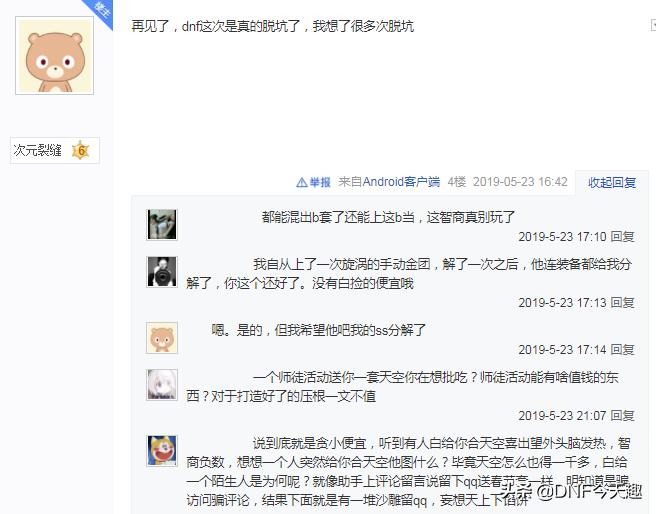Image resolution: width=656 pixels, height=514 pixels.
Task: Click the camera-photo avatar of second commenter
Action: tap(162, 272)
